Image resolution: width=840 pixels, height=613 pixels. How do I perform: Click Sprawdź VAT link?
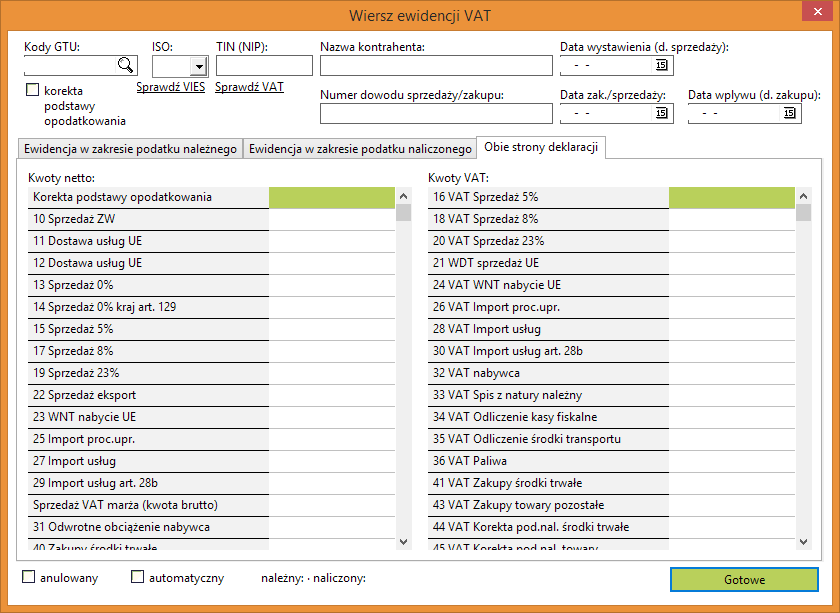(249, 87)
